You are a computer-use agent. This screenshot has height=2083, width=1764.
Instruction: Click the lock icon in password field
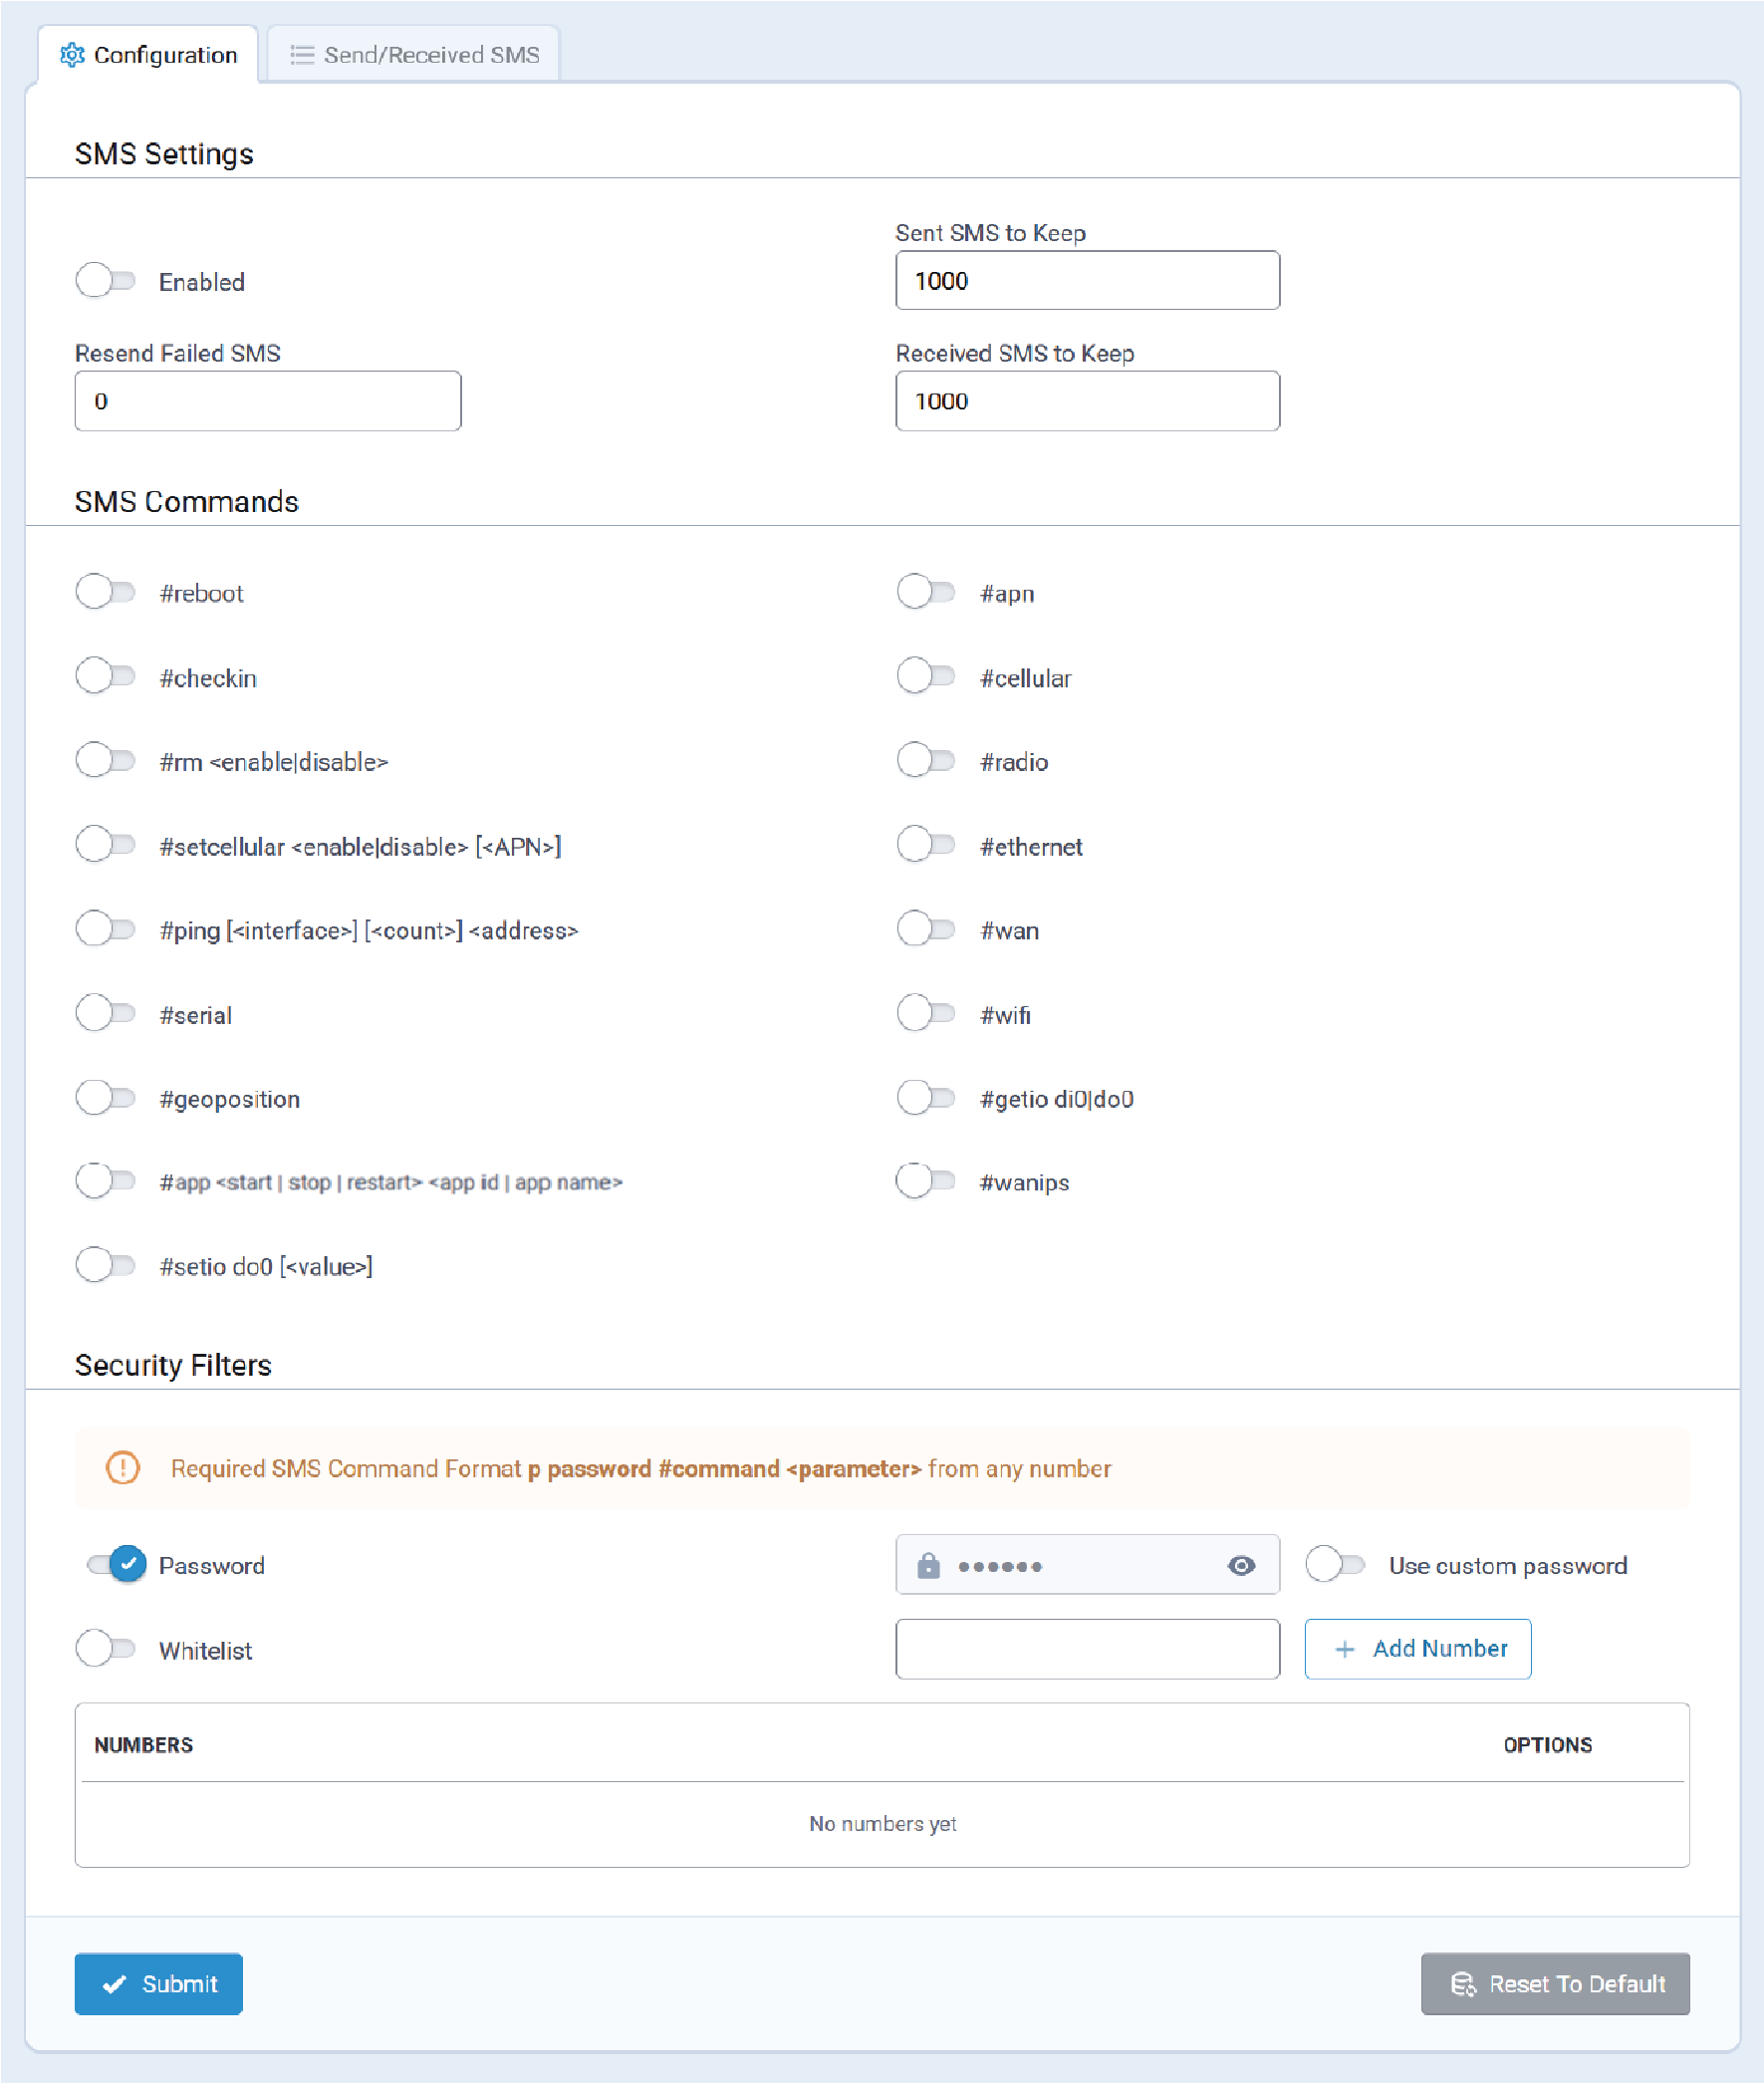pos(928,1565)
